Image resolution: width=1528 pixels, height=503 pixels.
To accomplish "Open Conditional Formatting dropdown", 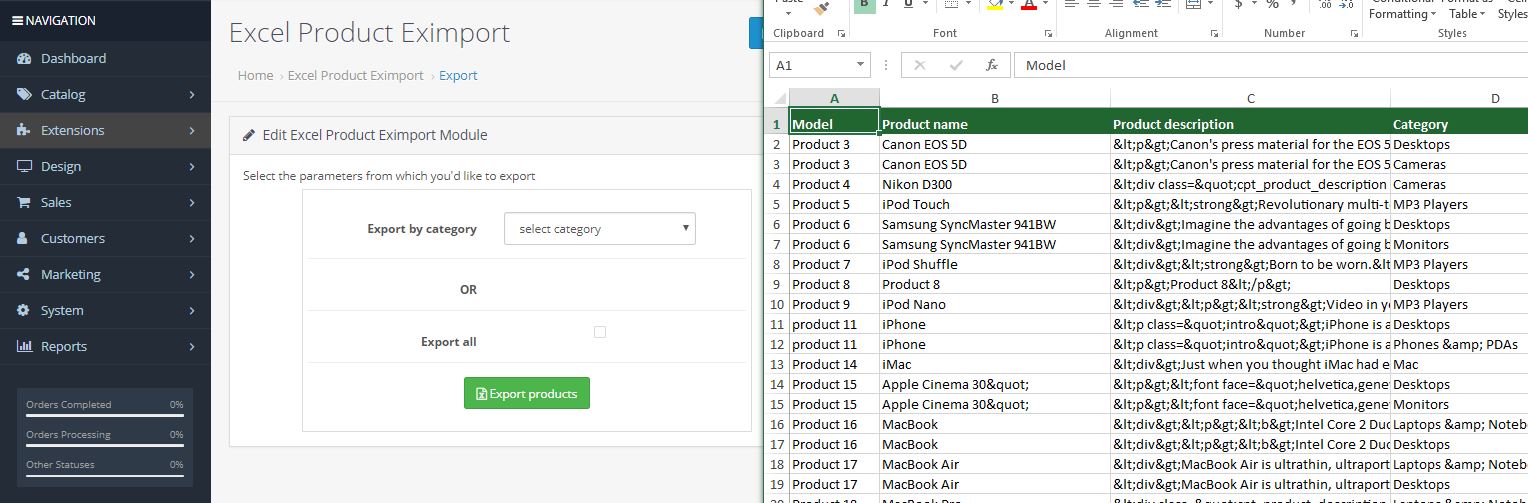I will point(1402,12).
